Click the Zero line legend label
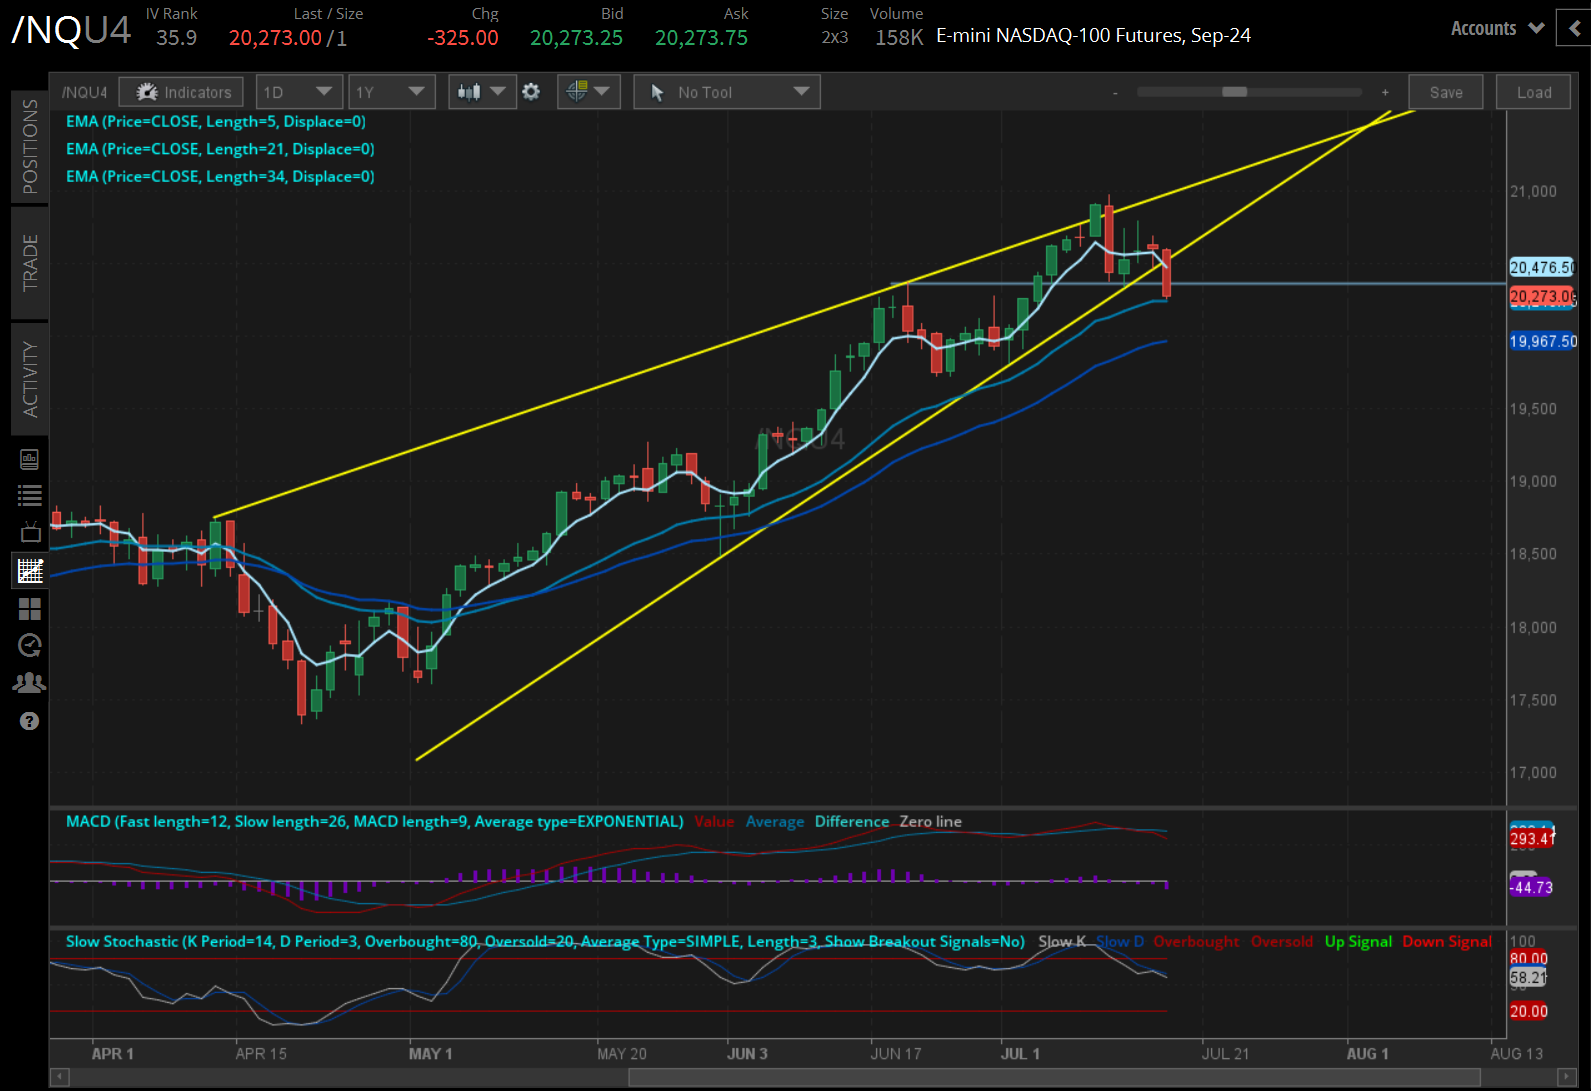Image resolution: width=1591 pixels, height=1091 pixels. [930, 821]
